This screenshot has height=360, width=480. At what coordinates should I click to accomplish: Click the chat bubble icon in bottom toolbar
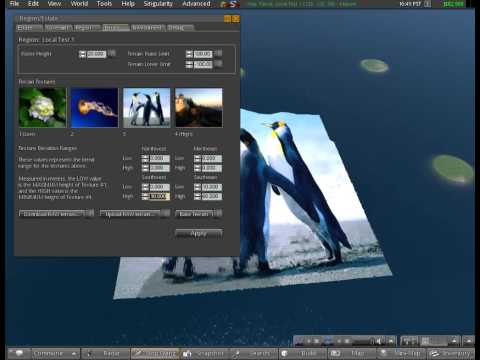[x=19, y=353]
